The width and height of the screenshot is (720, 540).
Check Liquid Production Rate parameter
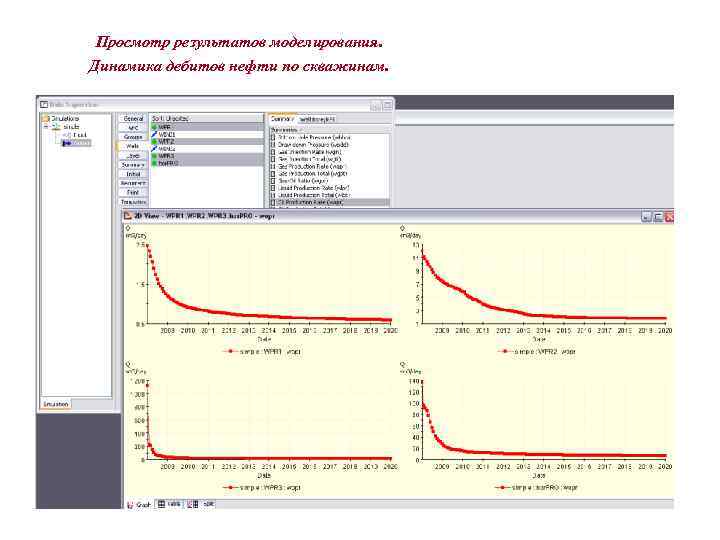click(x=273, y=188)
